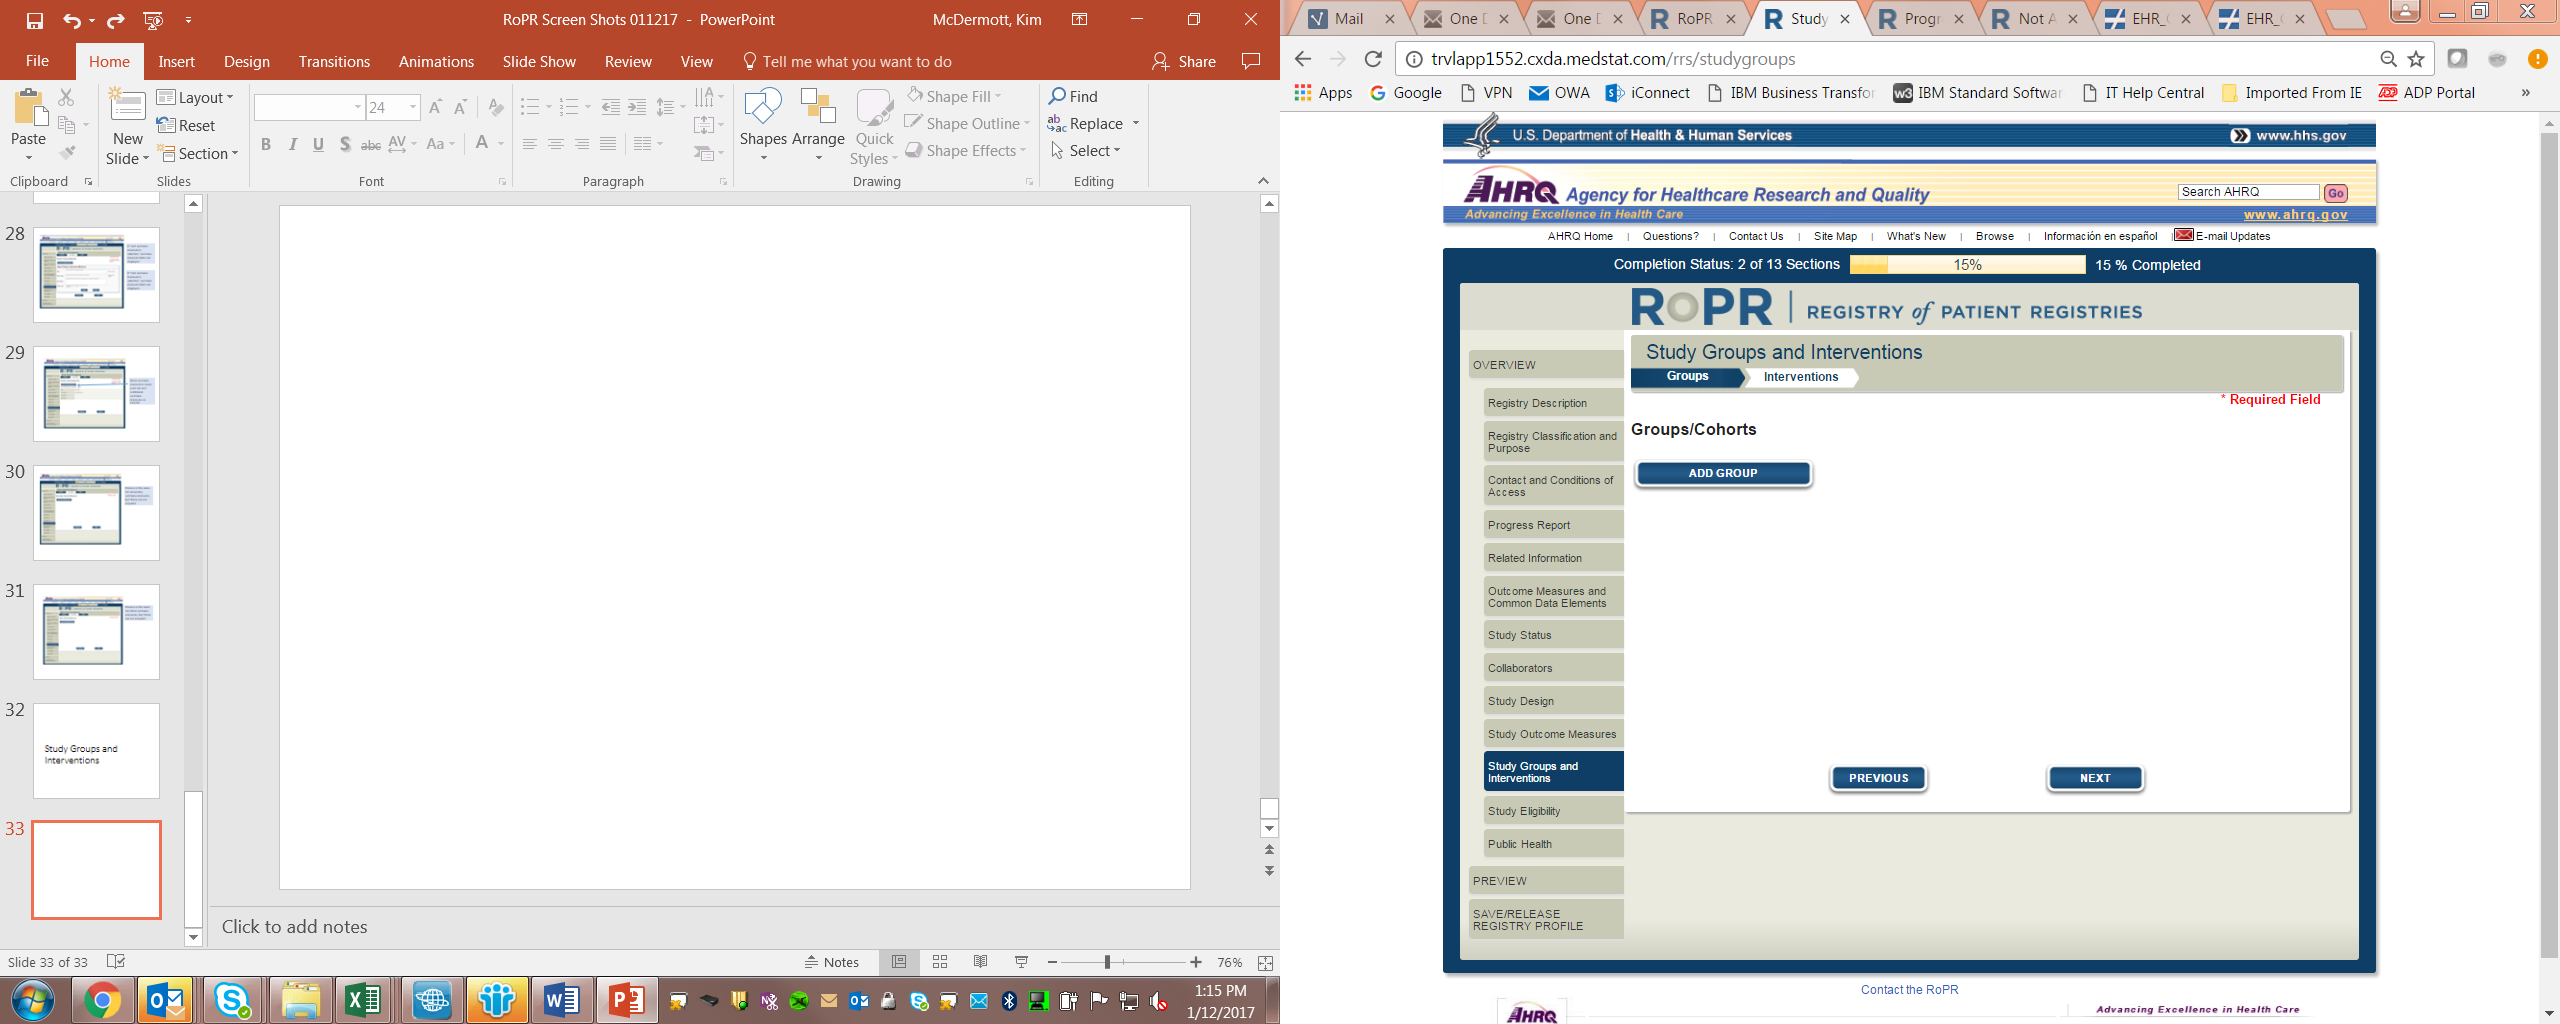Open the Insert ribbon tab

176,62
